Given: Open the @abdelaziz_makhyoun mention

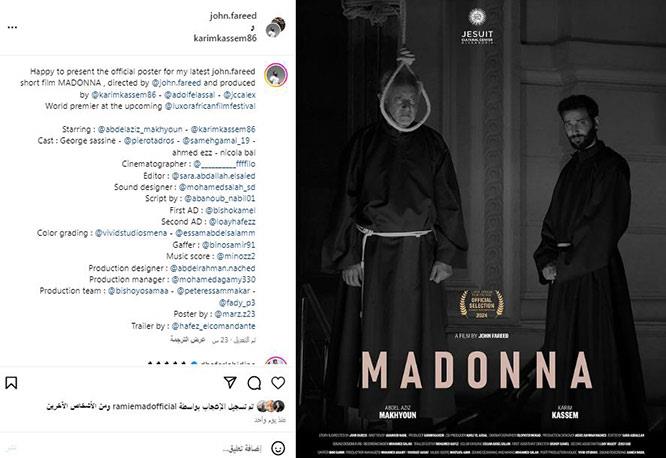Looking at the screenshot, I should [140, 129].
